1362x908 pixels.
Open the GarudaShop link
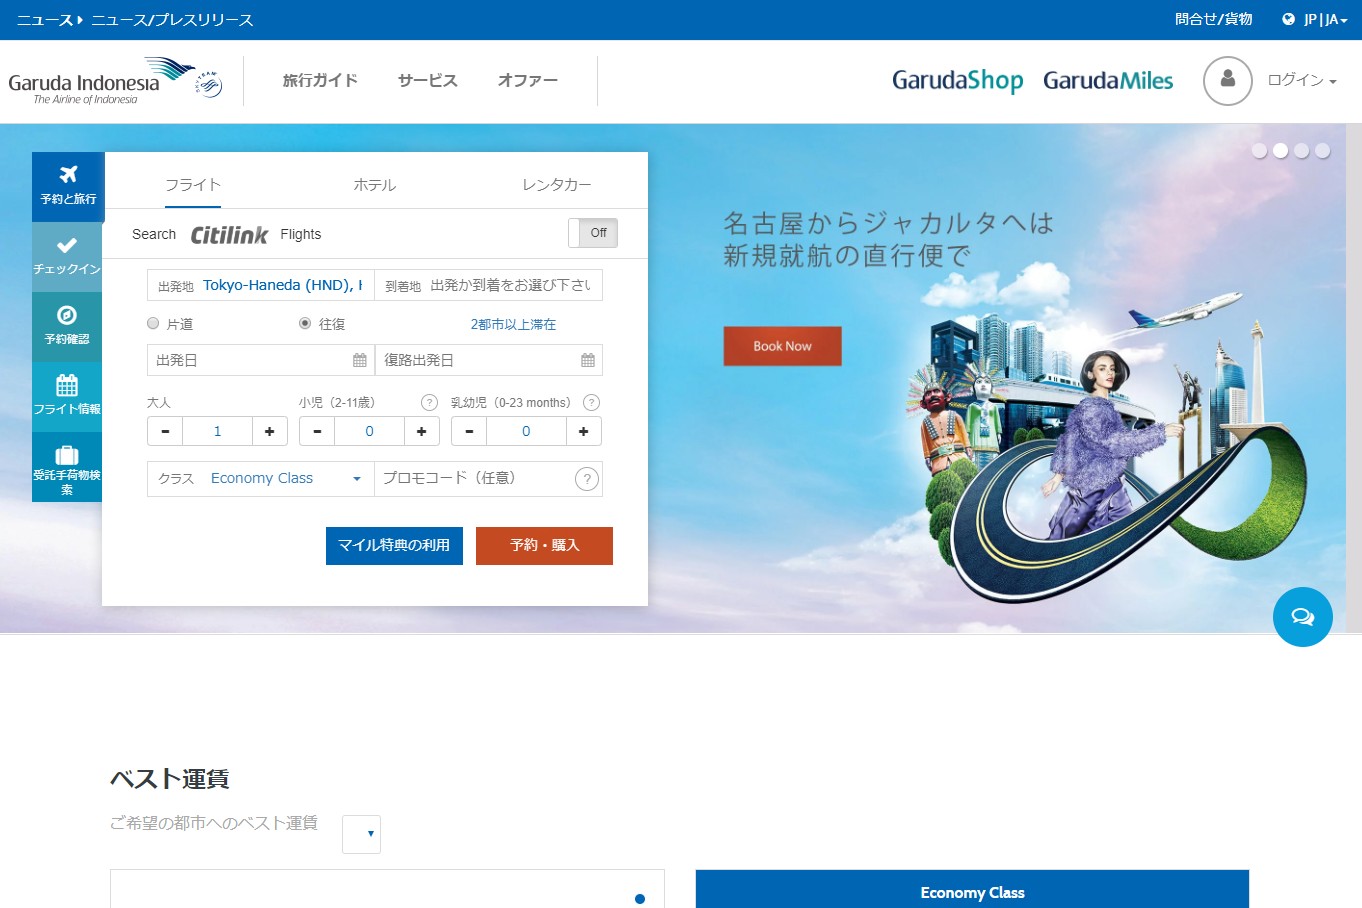click(x=957, y=80)
